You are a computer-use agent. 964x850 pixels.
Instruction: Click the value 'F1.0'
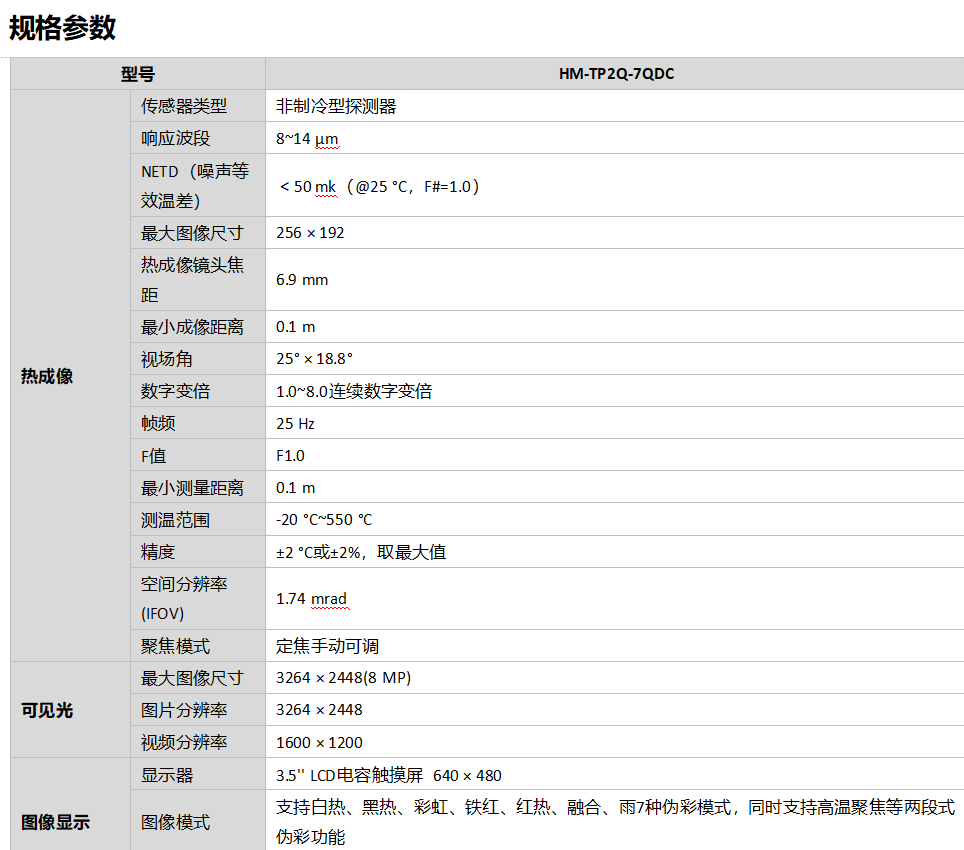coord(290,455)
